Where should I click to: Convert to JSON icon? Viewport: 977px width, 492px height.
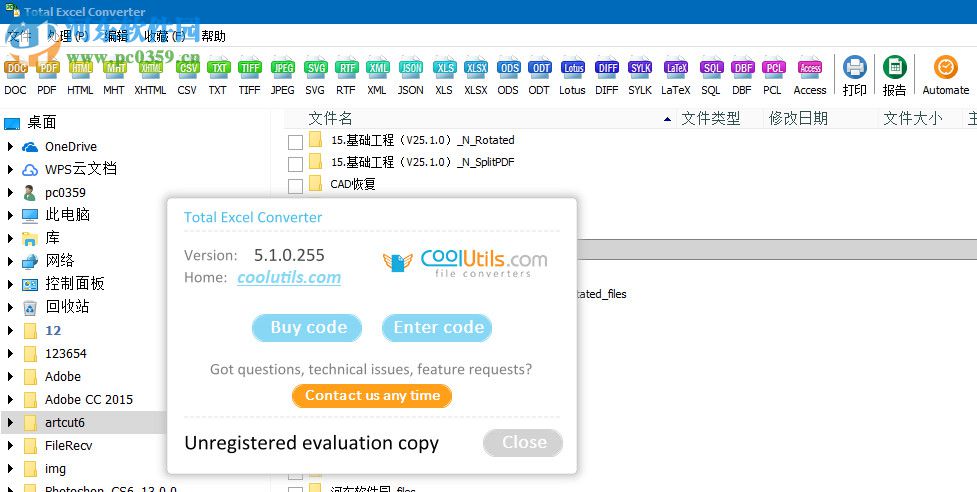(411, 69)
